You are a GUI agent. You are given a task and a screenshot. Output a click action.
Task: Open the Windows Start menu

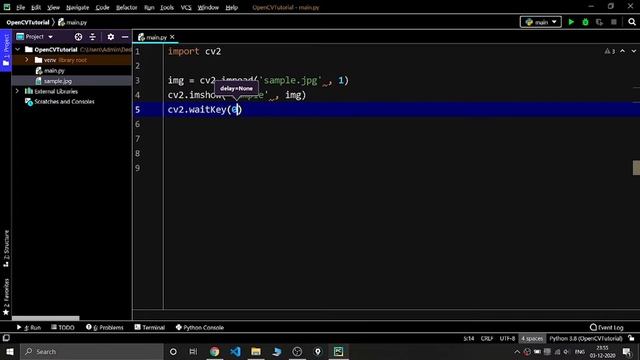pos(10,351)
